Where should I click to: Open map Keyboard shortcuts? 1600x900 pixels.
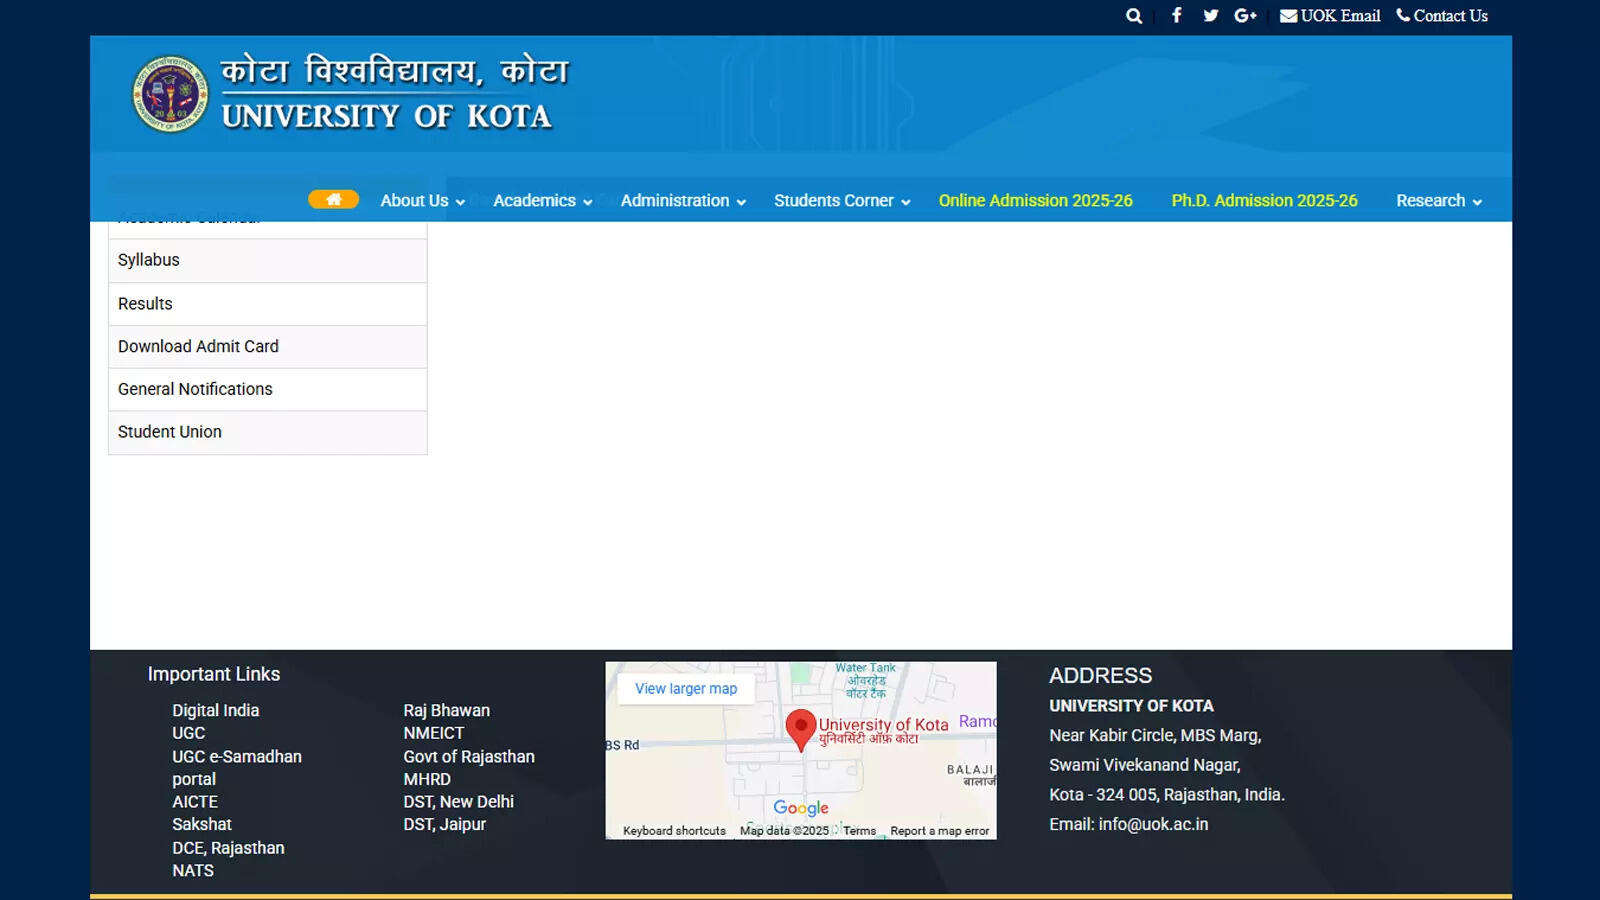[674, 831]
